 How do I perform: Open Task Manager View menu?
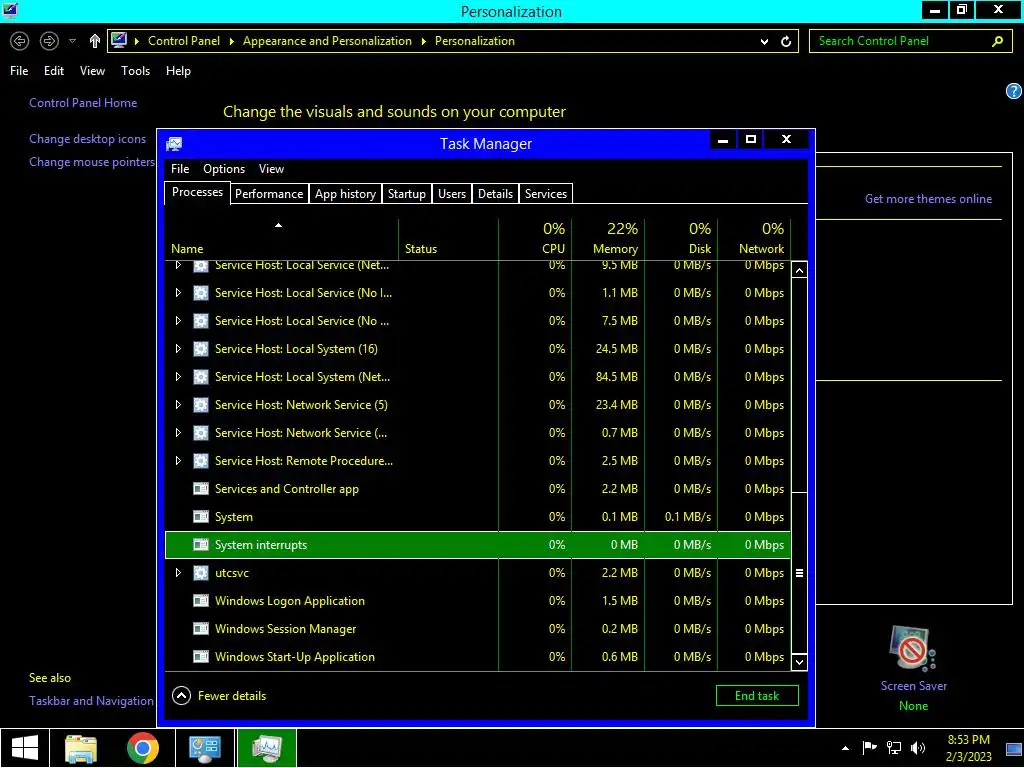(271, 168)
